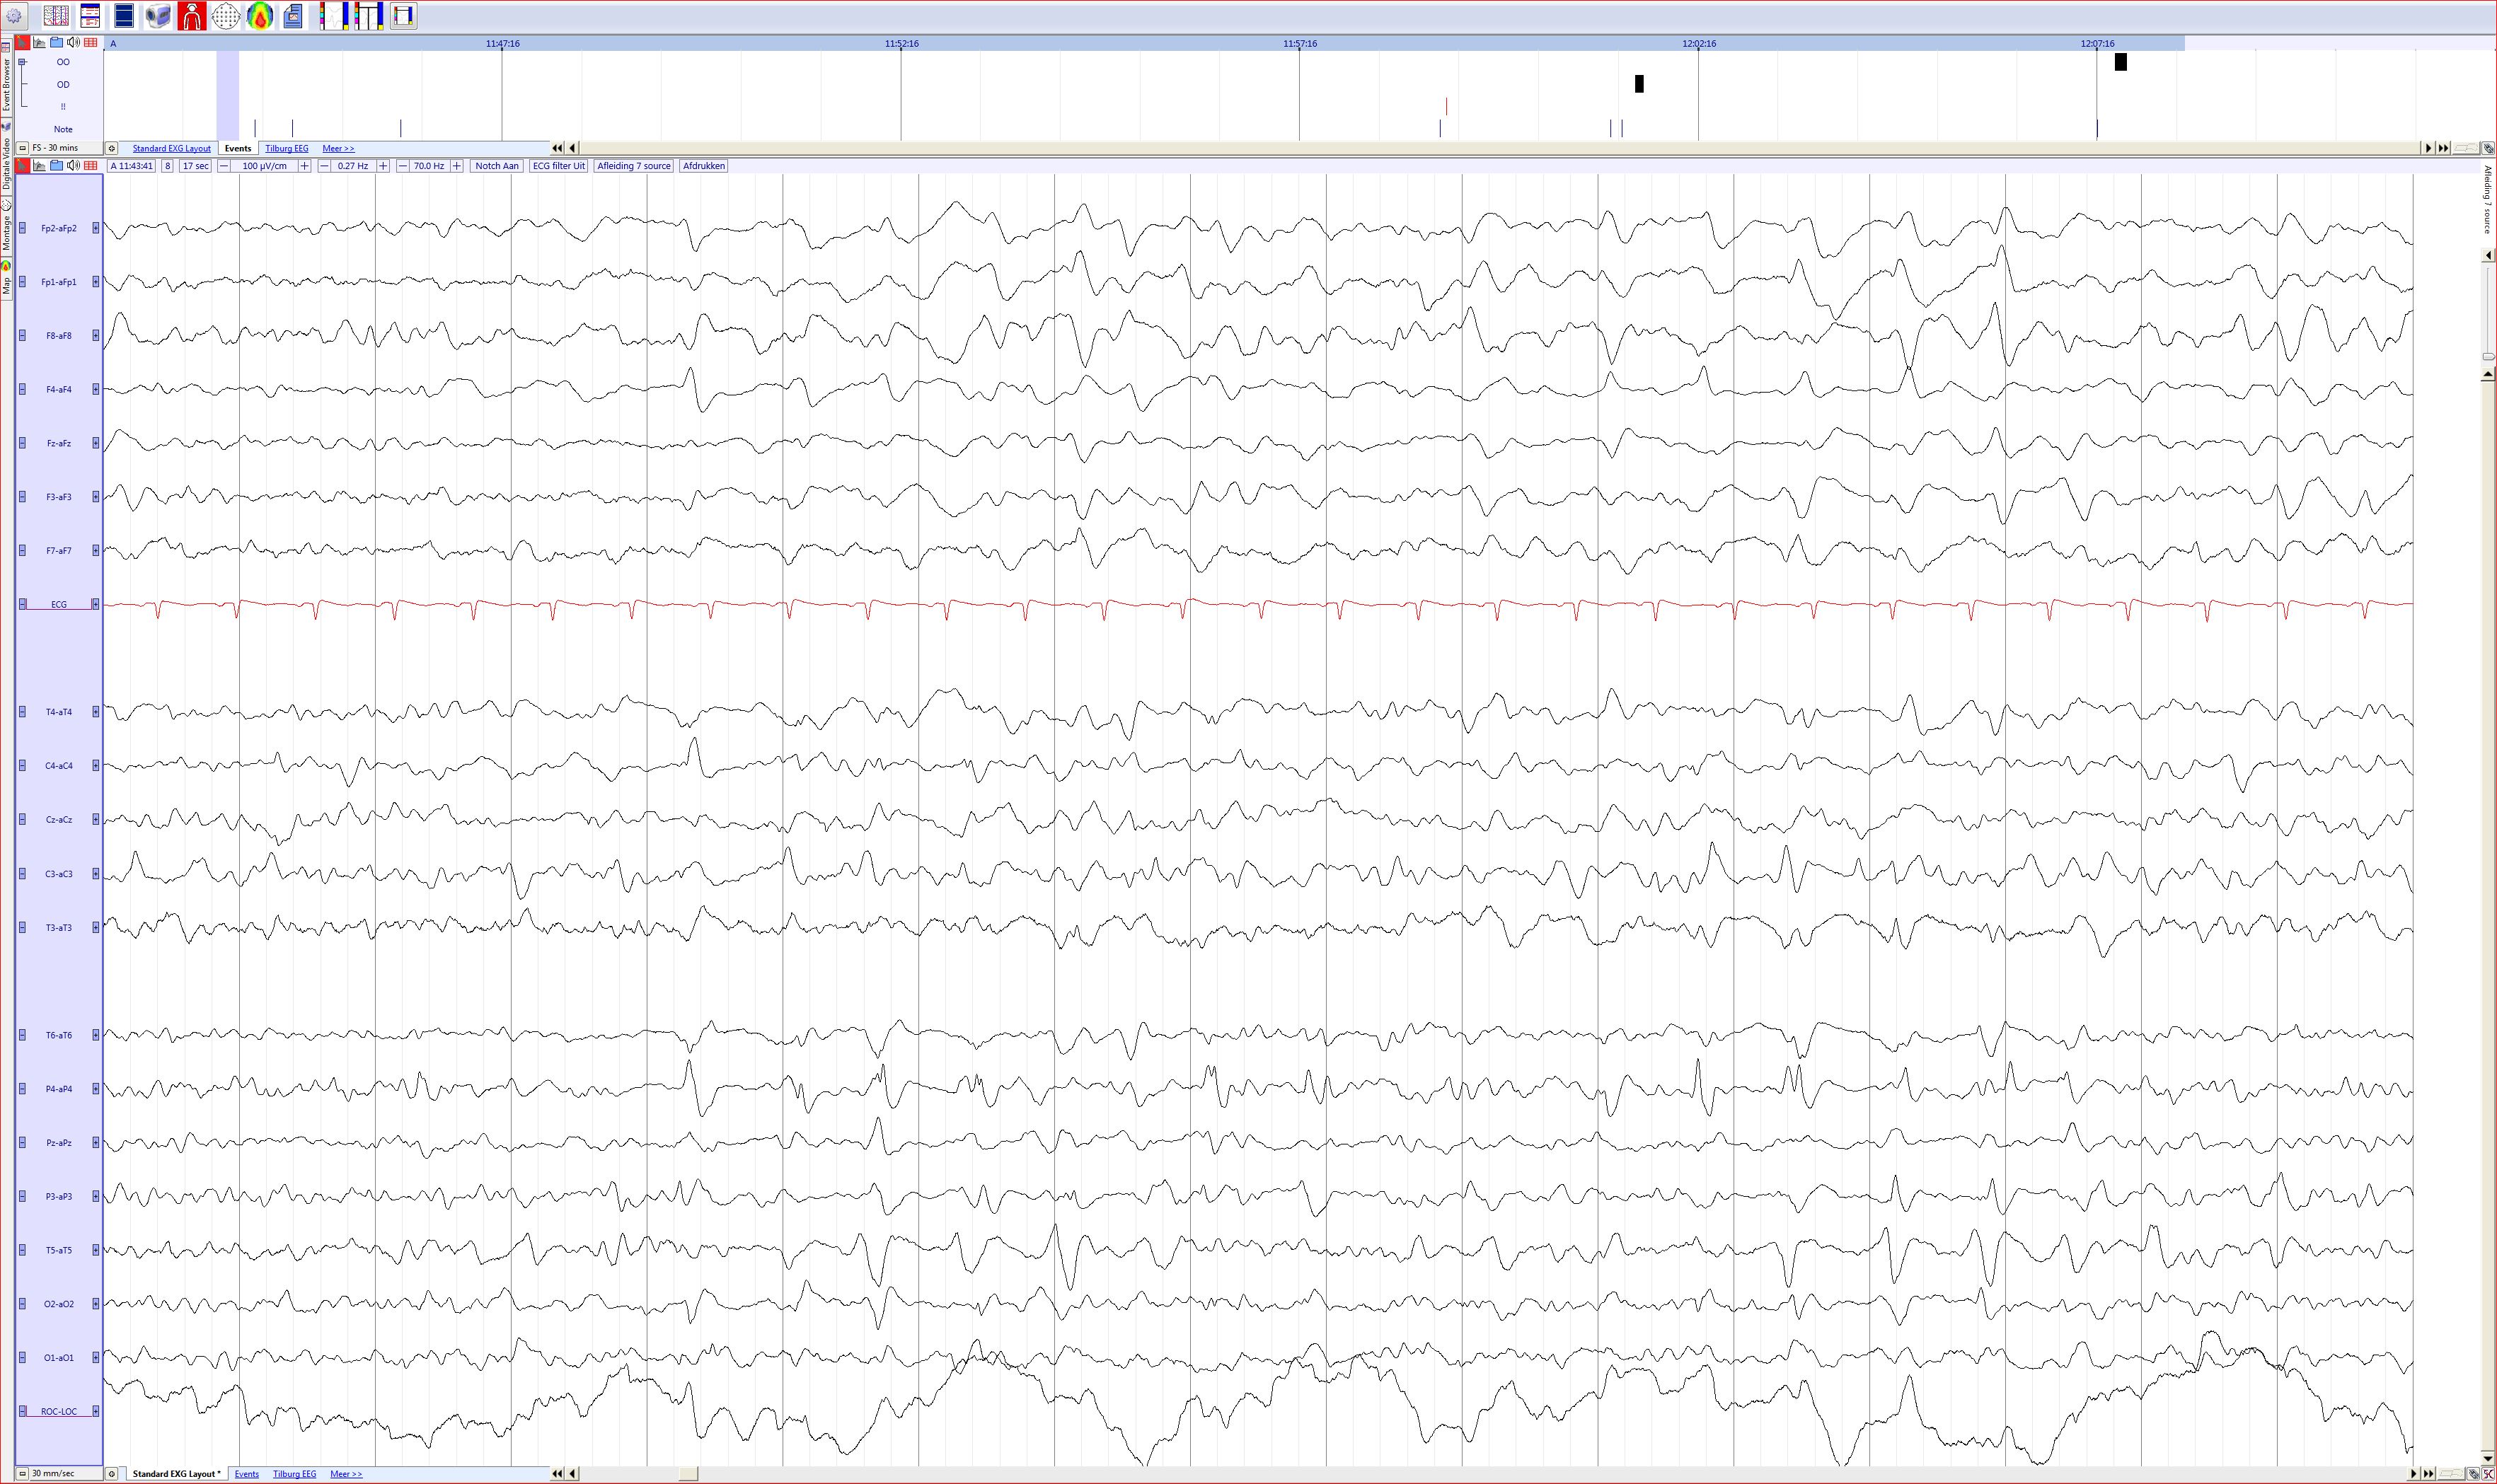Open the settings gear icon
Screen dimensions: 2497x1484
pyautogui.click(x=14, y=16)
